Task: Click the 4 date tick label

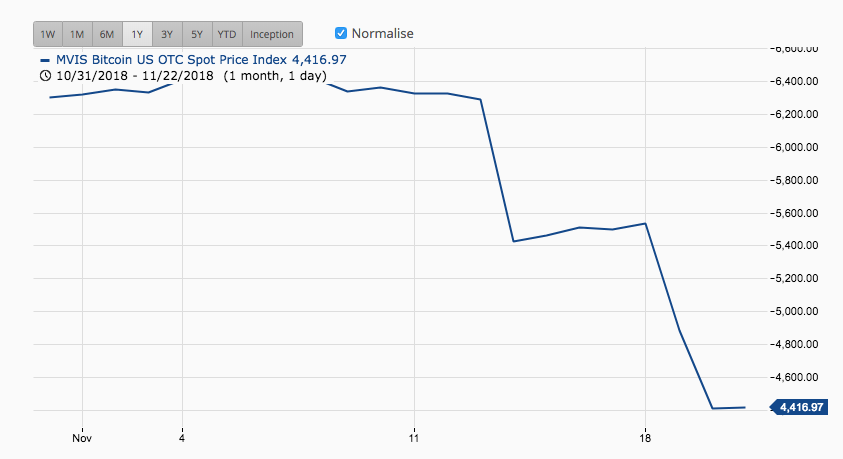Action: (x=182, y=438)
